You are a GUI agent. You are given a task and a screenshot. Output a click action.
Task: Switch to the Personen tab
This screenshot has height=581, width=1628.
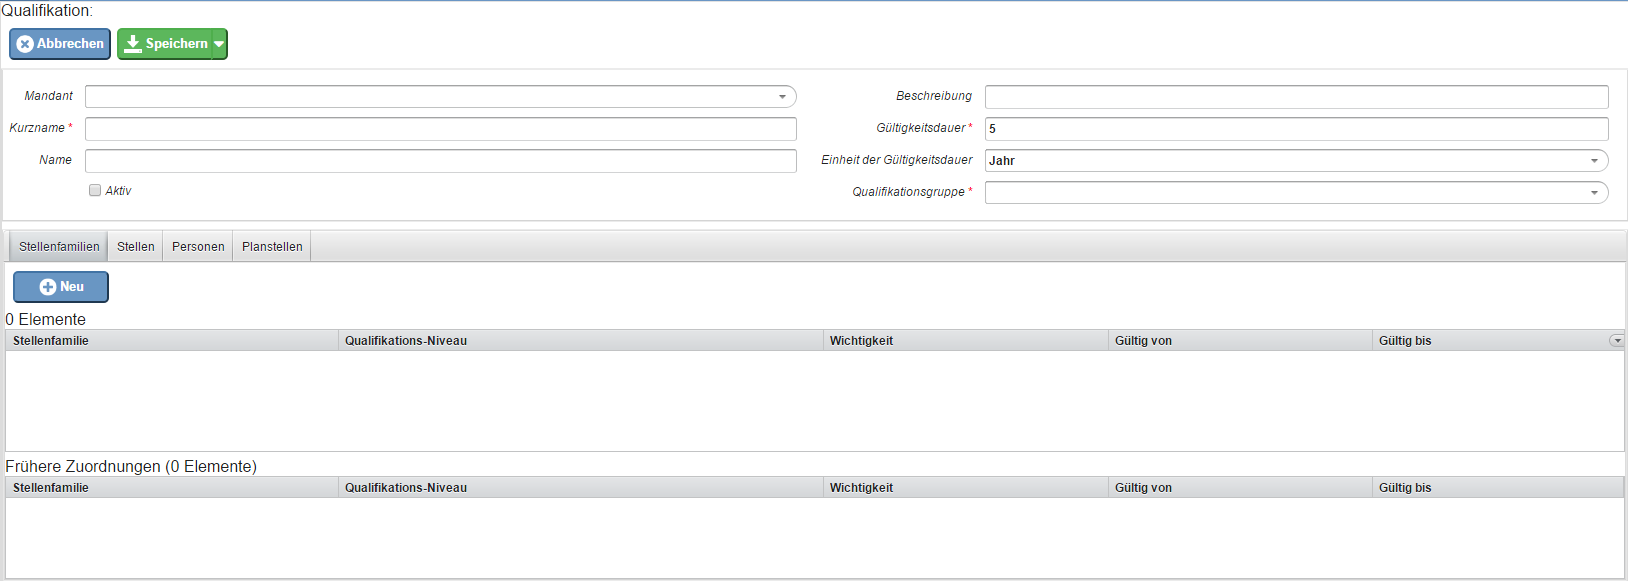198,247
